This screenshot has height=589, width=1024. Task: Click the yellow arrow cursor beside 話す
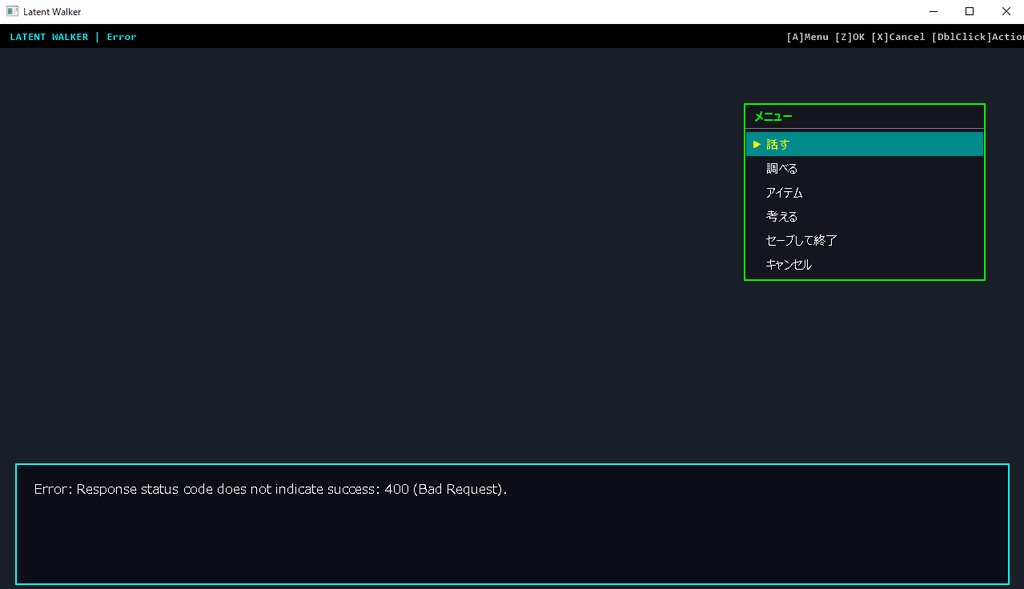756,144
